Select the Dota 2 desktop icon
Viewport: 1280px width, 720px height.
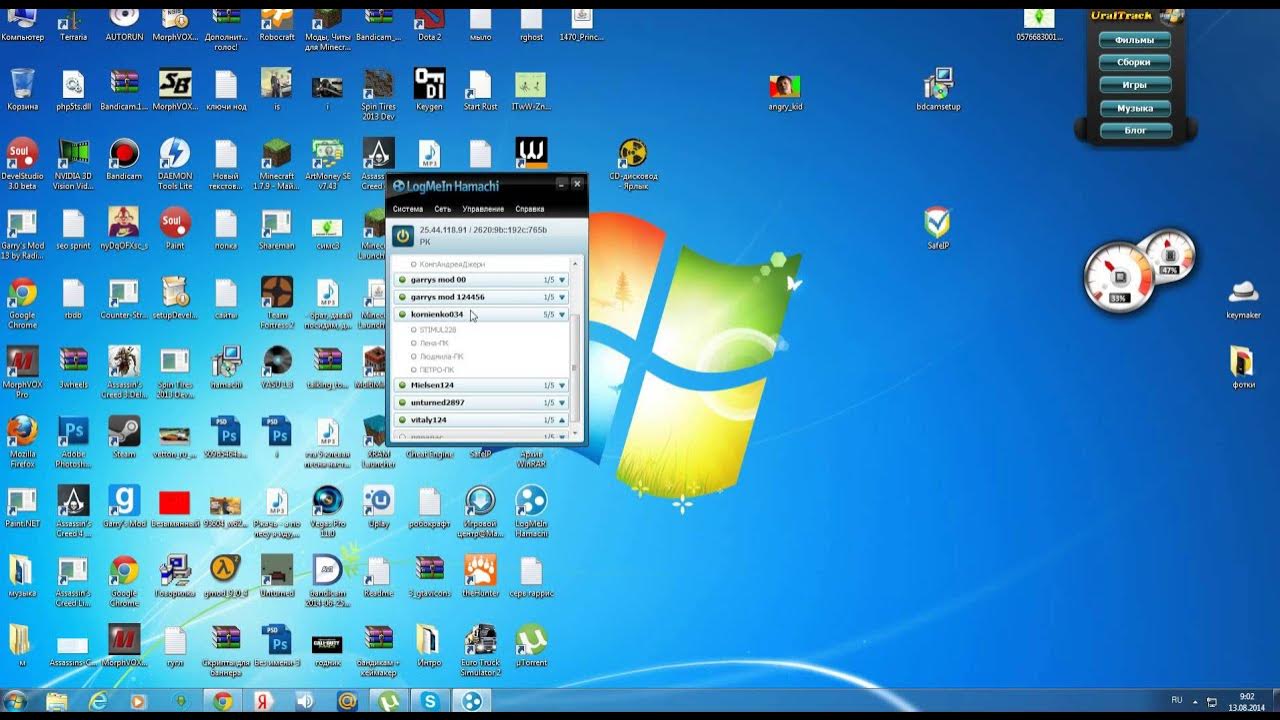click(429, 24)
